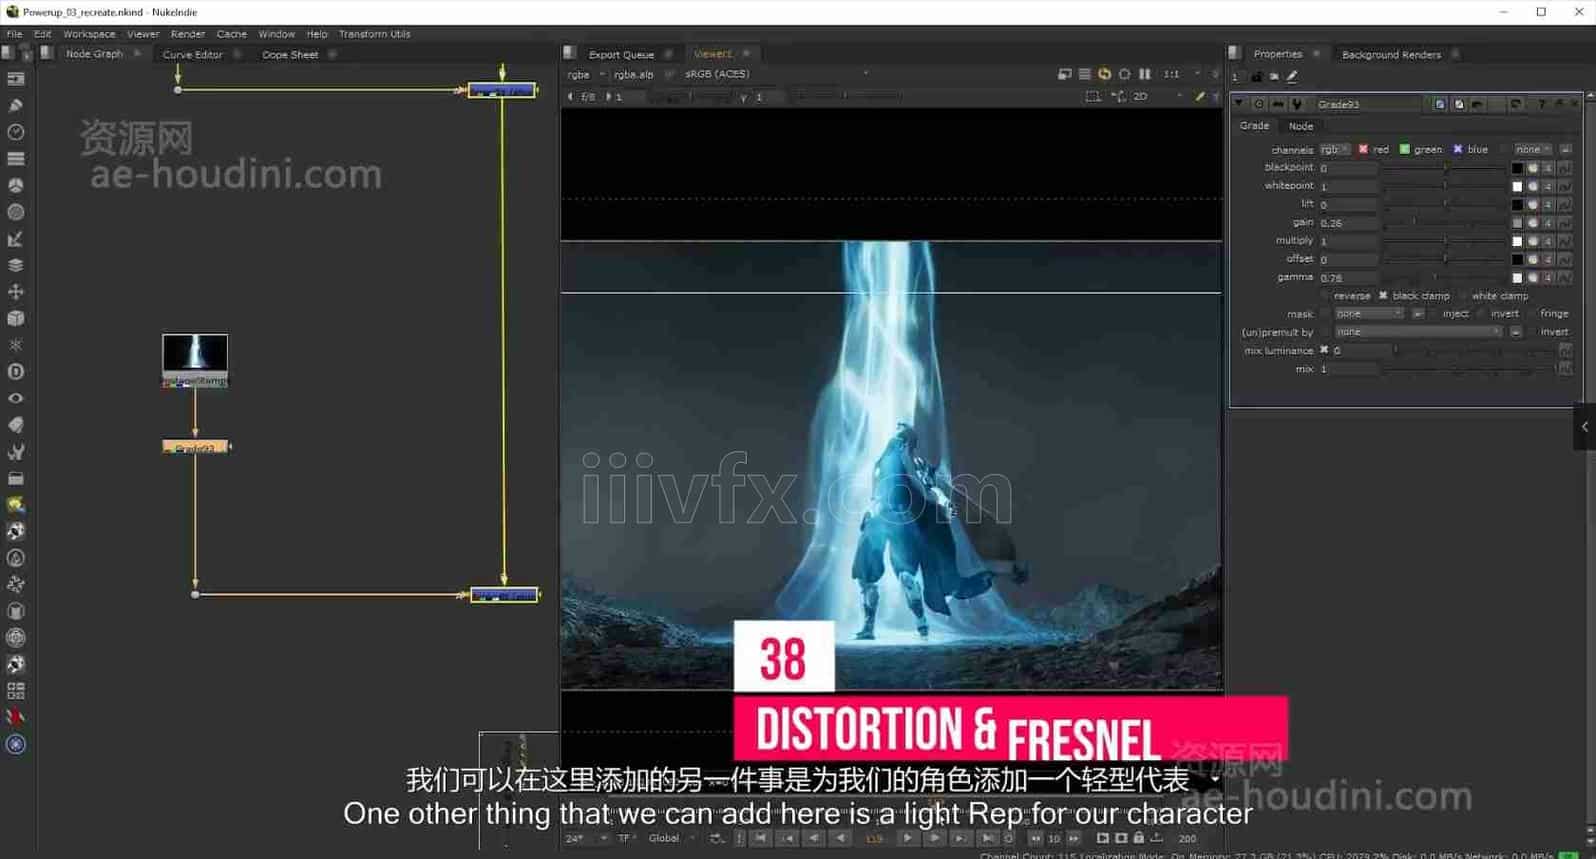The height and width of the screenshot is (859, 1596).
Task: Open the channels rgb dropdown
Action: pyautogui.click(x=1335, y=149)
